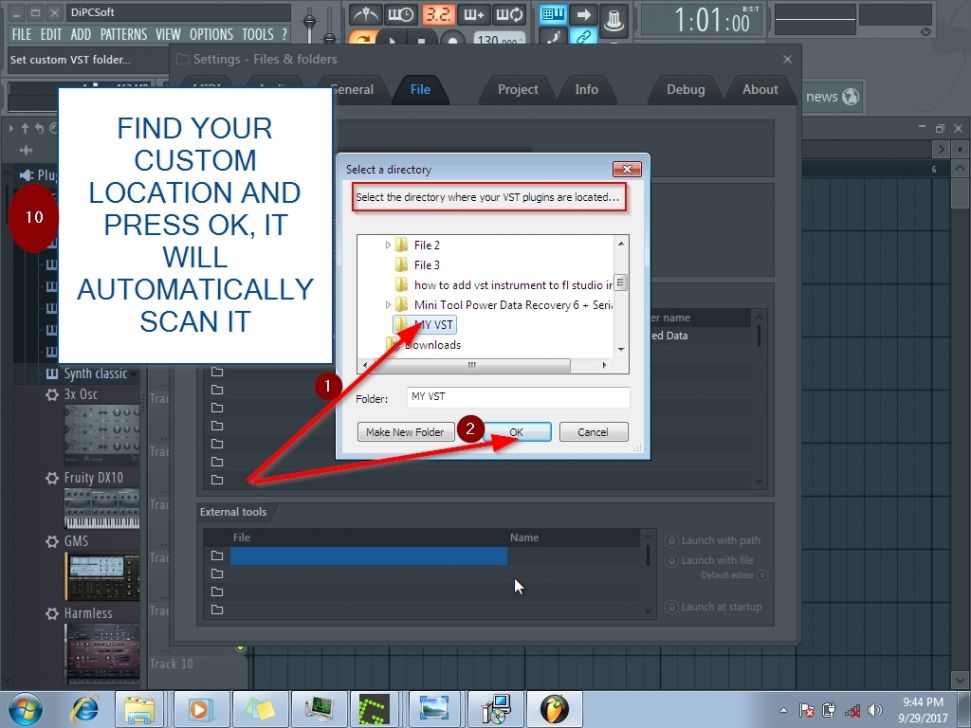The width and height of the screenshot is (971, 728).
Task: Show hidden icons in the system tray
Action: coord(783,710)
